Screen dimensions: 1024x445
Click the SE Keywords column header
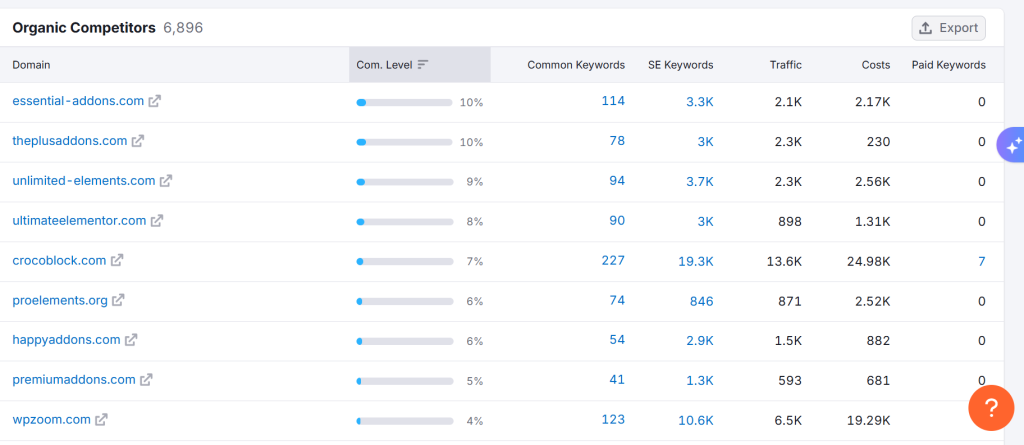click(679, 65)
